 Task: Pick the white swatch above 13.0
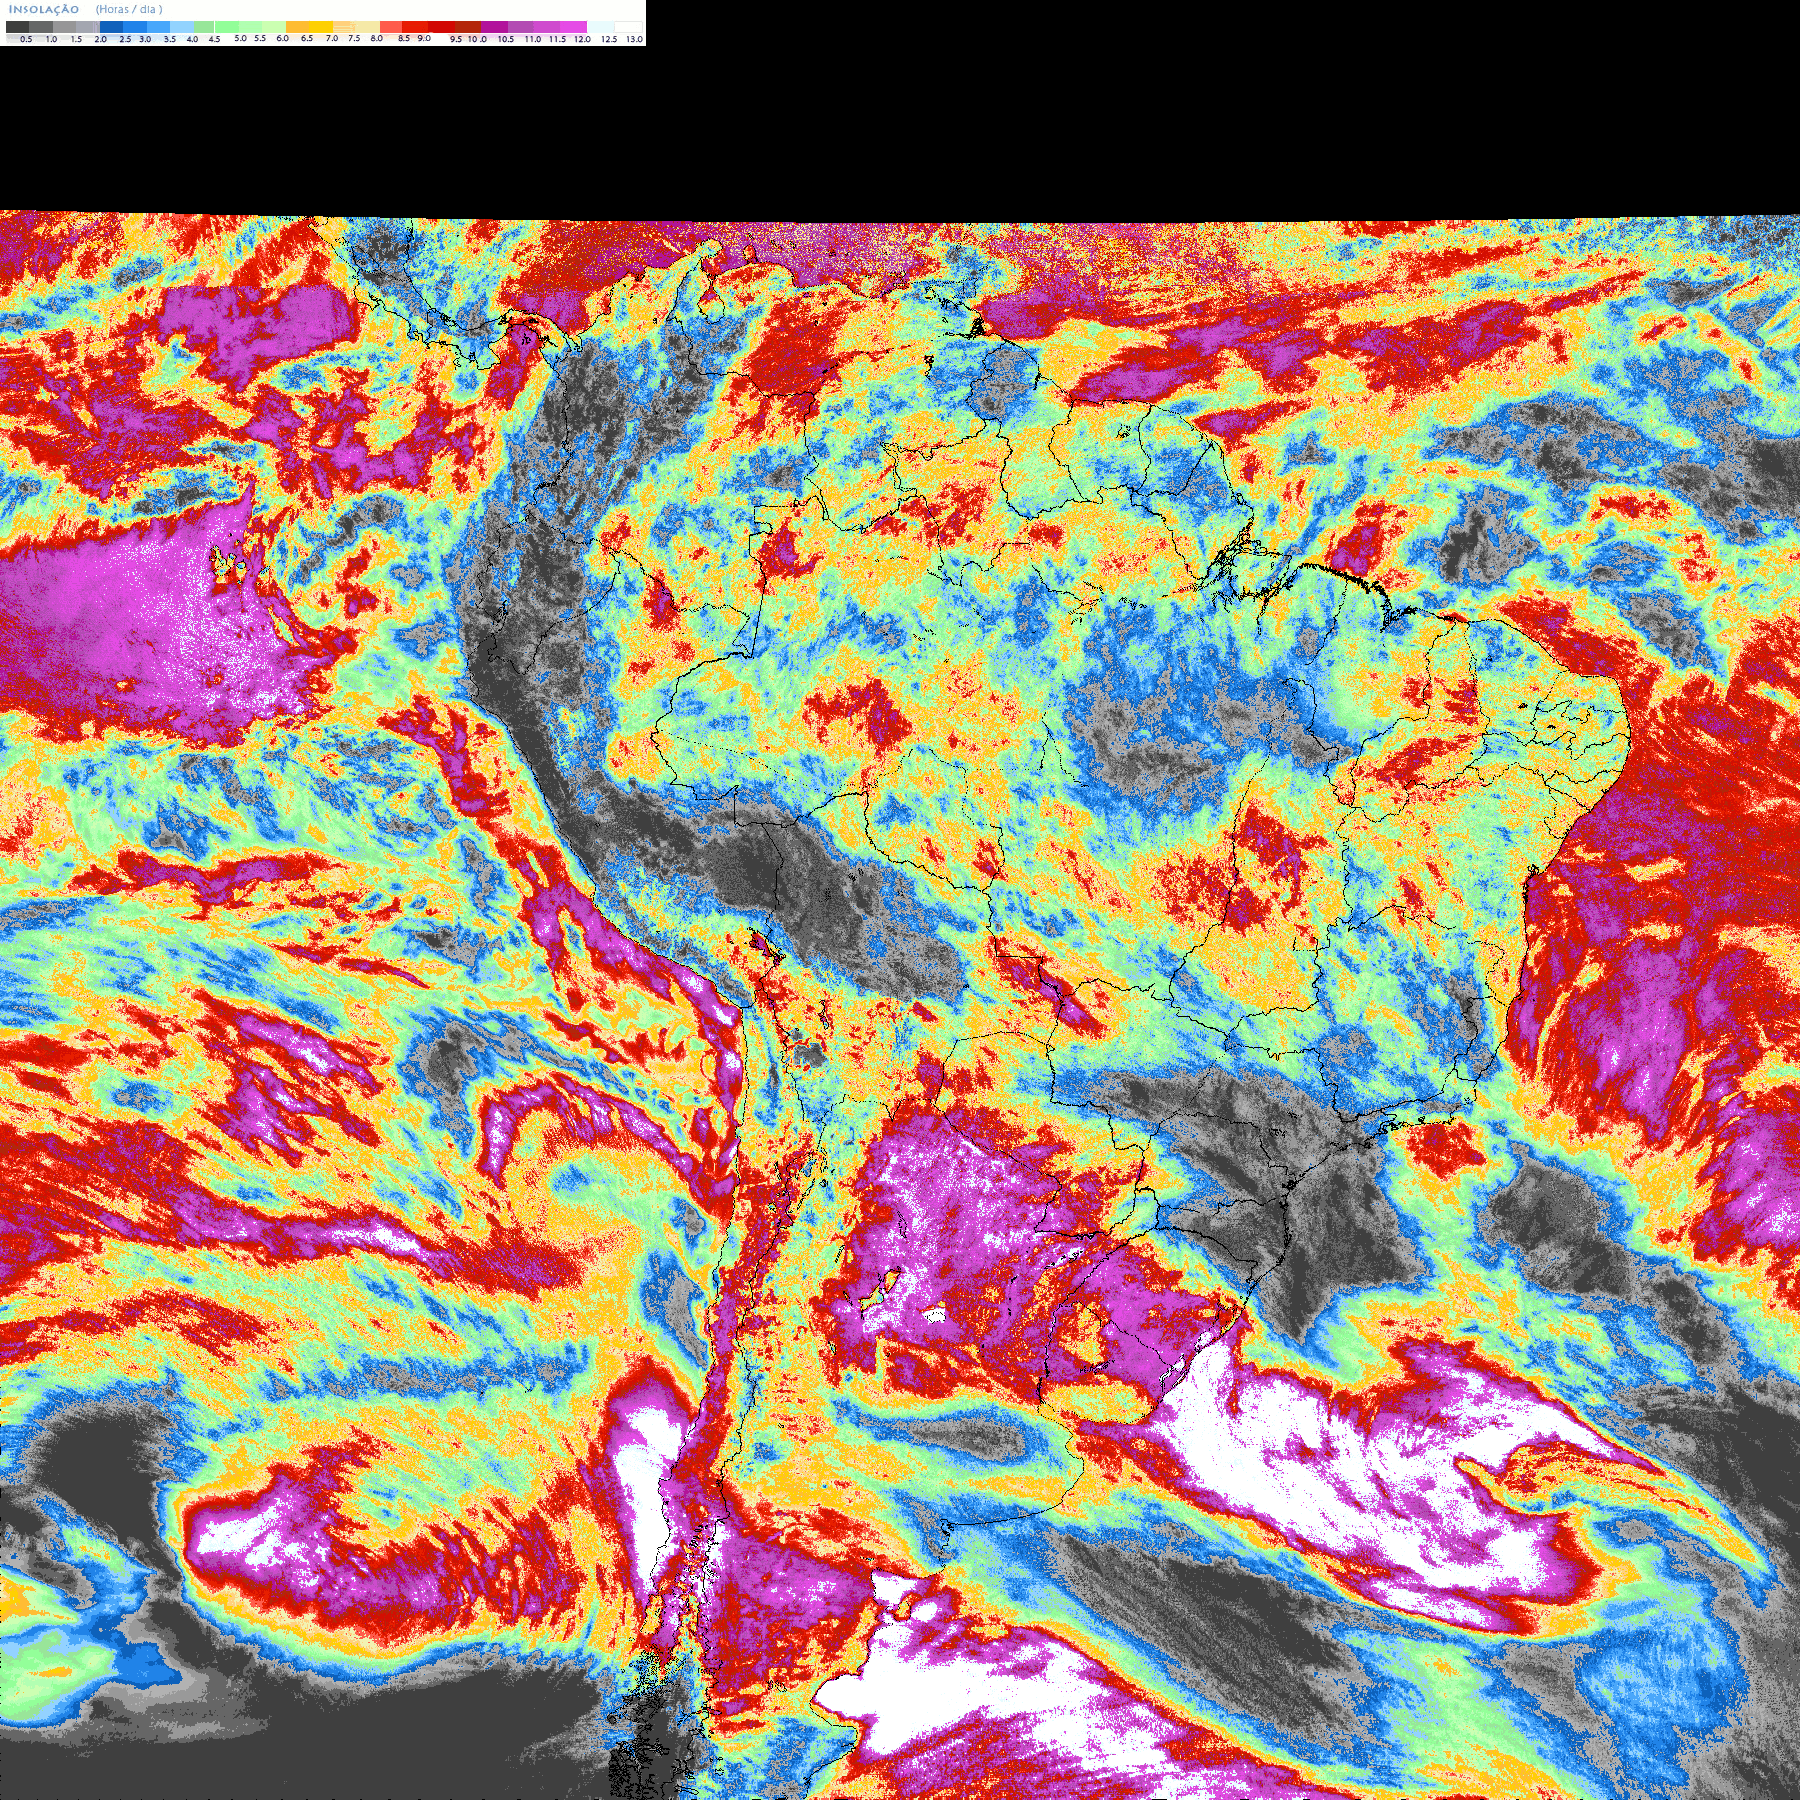pos(628,27)
